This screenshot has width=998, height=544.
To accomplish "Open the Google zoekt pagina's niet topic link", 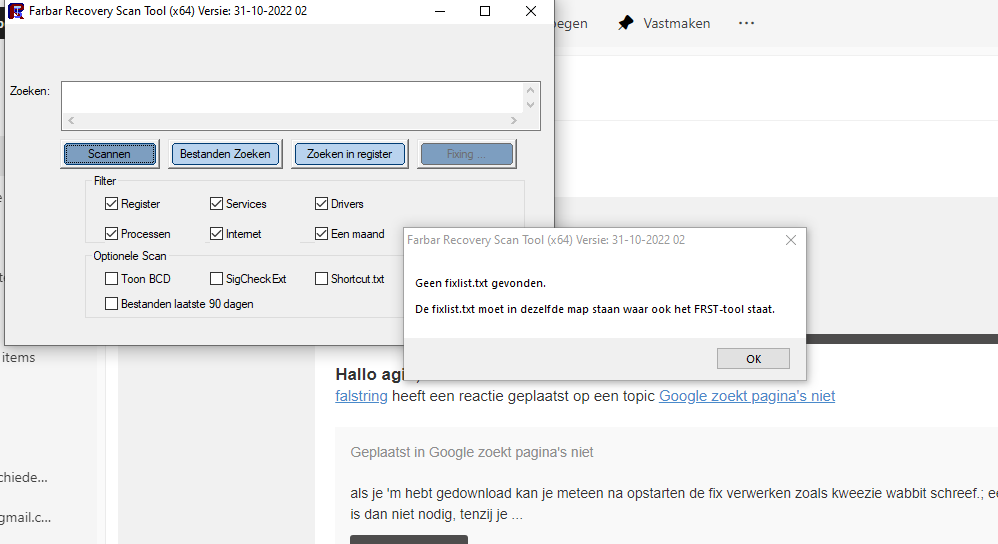I will coord(747,396).
